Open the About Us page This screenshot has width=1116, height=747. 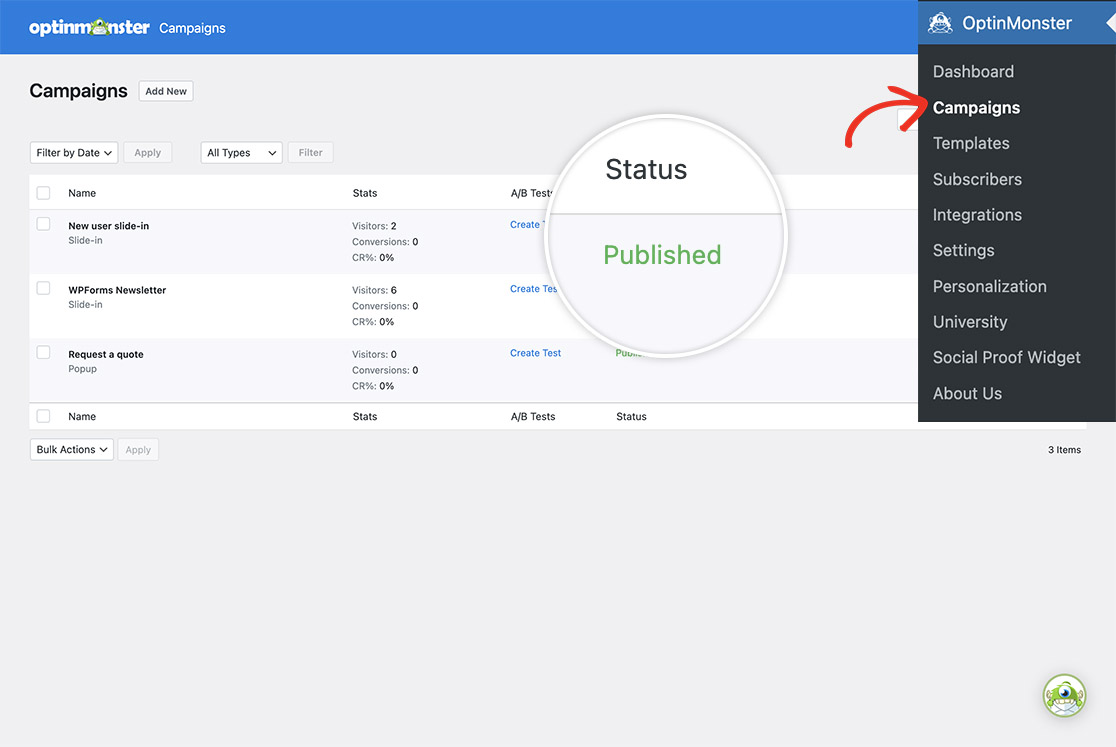(x=967, y=393)
